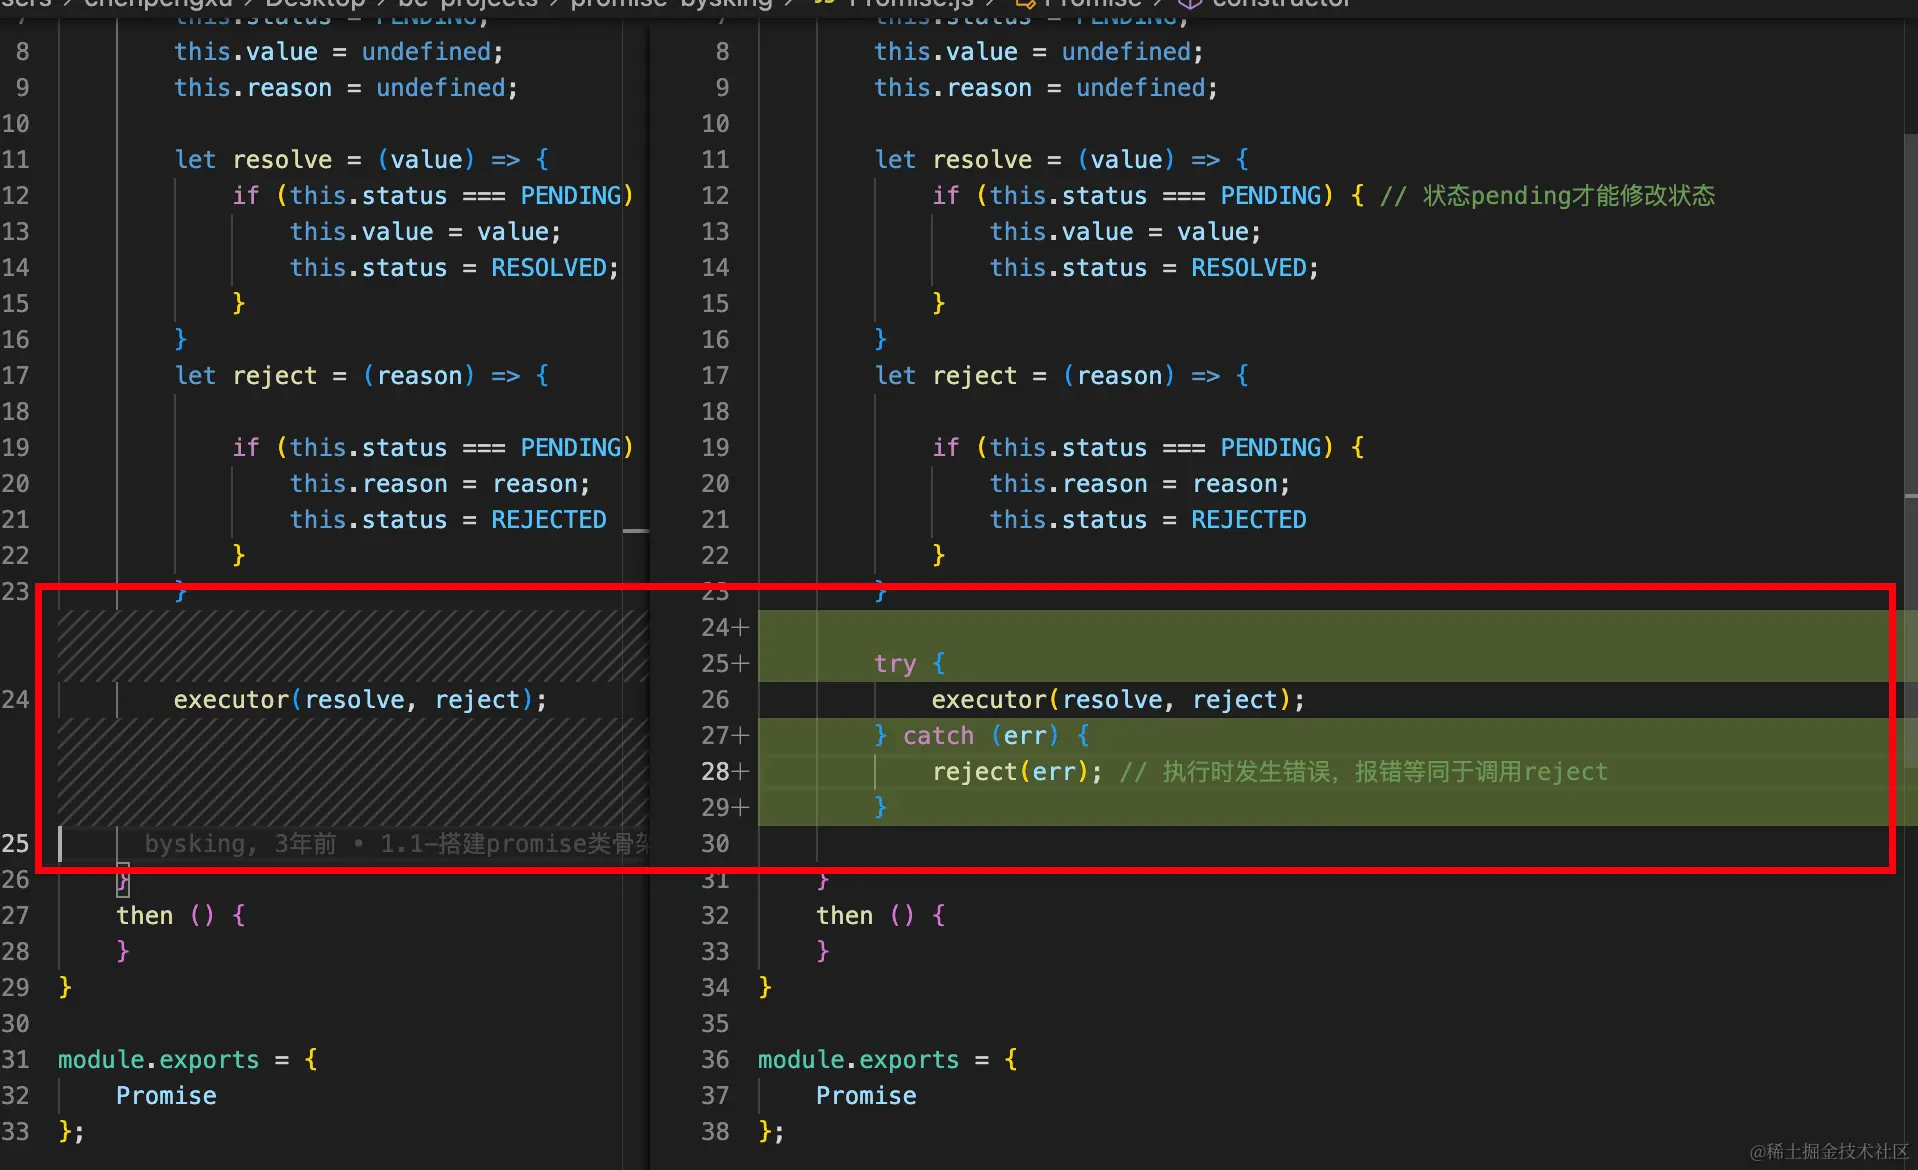The image size is (1918, 1170).
Task: Place cursor on reject(err); statement
Action: [x=1017, y=771]
